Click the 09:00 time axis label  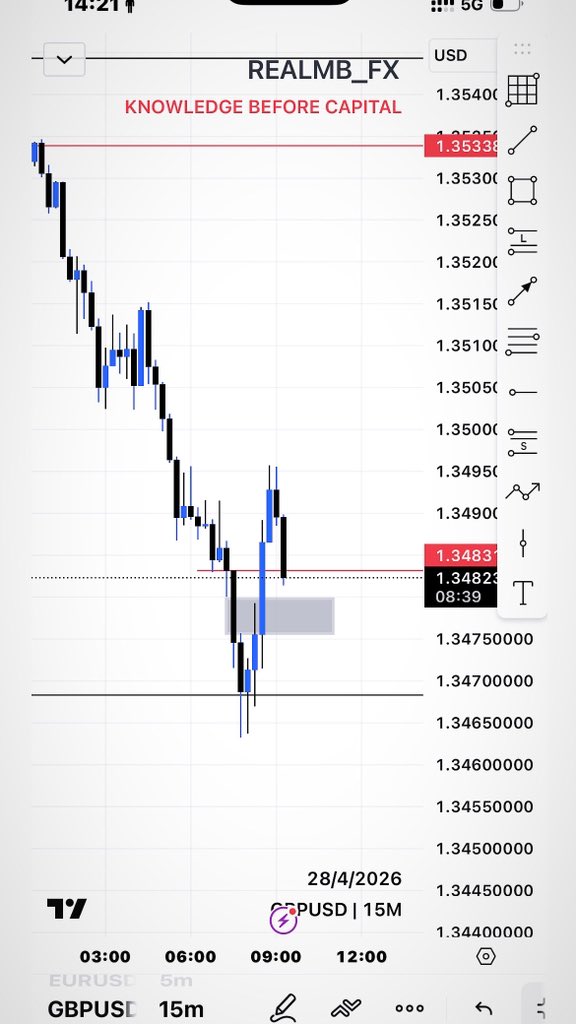(276, 957)
